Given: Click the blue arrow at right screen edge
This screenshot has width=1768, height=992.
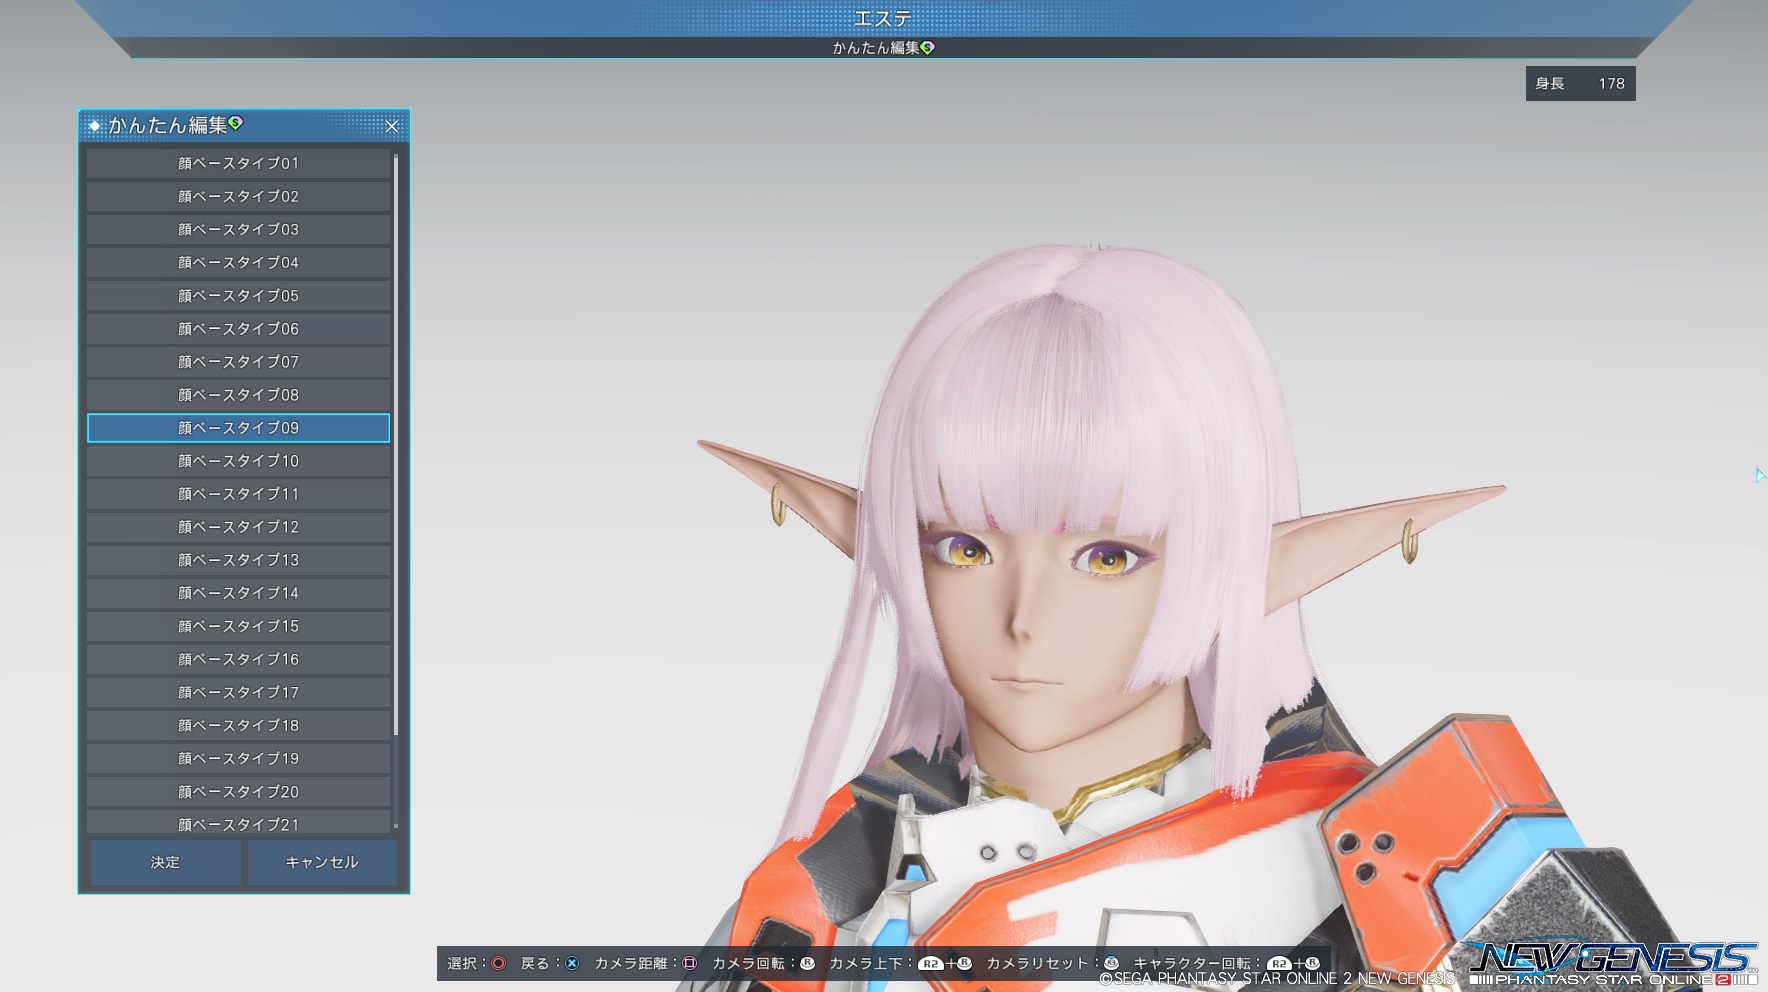Looking at the screenshot, I should [x=1759, y=475].
